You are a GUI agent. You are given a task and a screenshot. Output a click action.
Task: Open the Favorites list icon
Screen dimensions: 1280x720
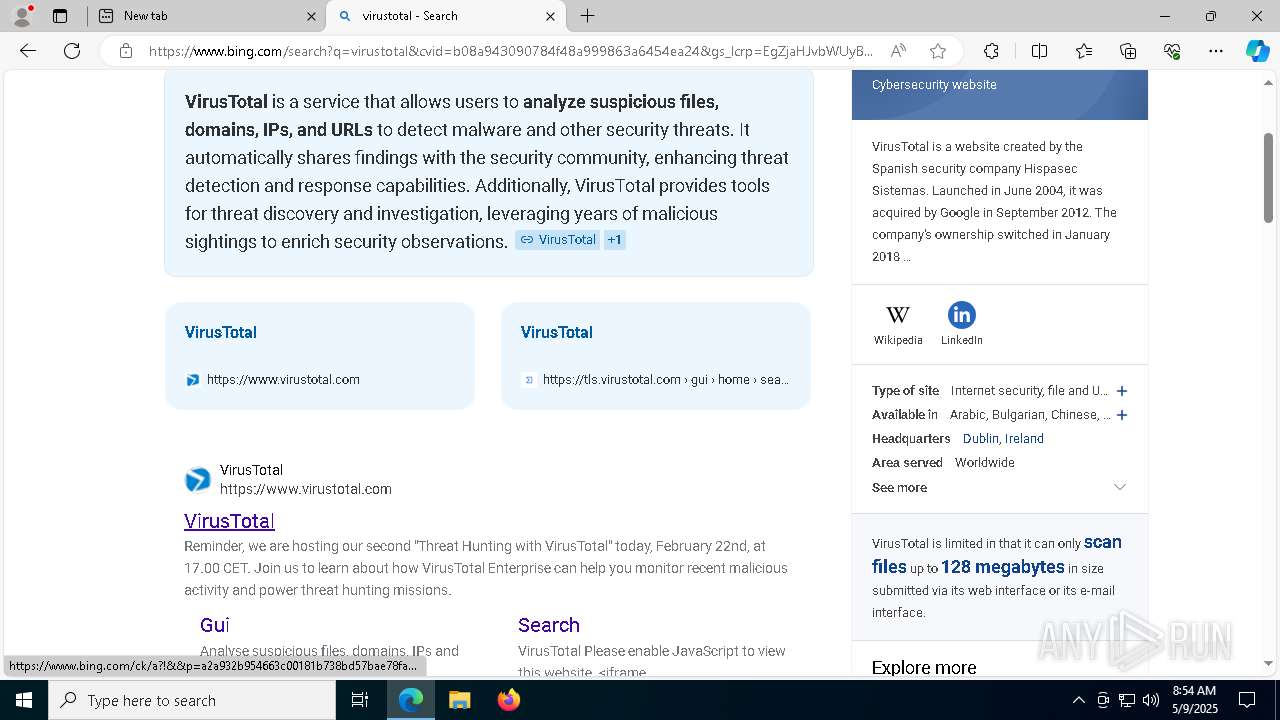1084,51
